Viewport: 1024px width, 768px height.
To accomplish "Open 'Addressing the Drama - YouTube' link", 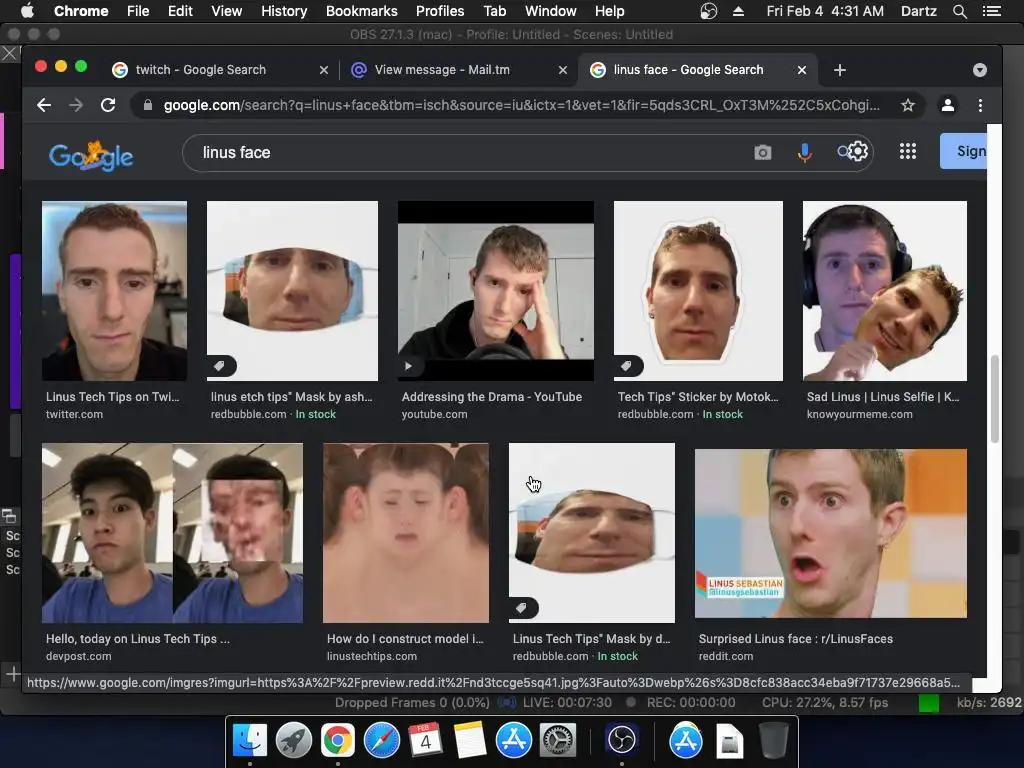I will pos(492,396).
